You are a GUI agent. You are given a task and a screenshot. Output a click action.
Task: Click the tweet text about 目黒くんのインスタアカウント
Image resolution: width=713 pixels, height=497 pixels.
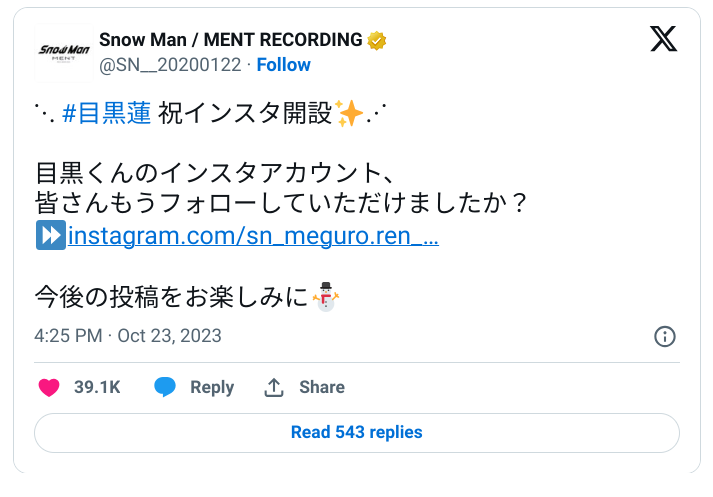(x=214, y=173)
